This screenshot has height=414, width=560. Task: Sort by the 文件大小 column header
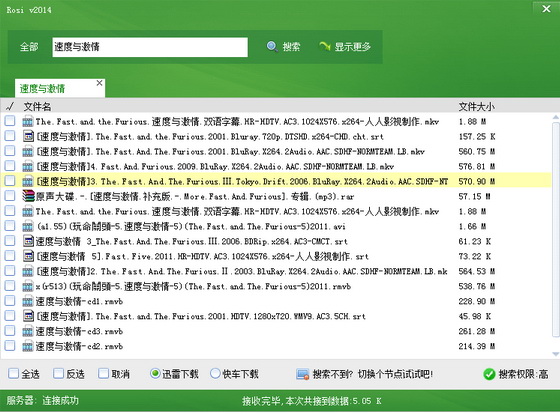pos(476,106)
